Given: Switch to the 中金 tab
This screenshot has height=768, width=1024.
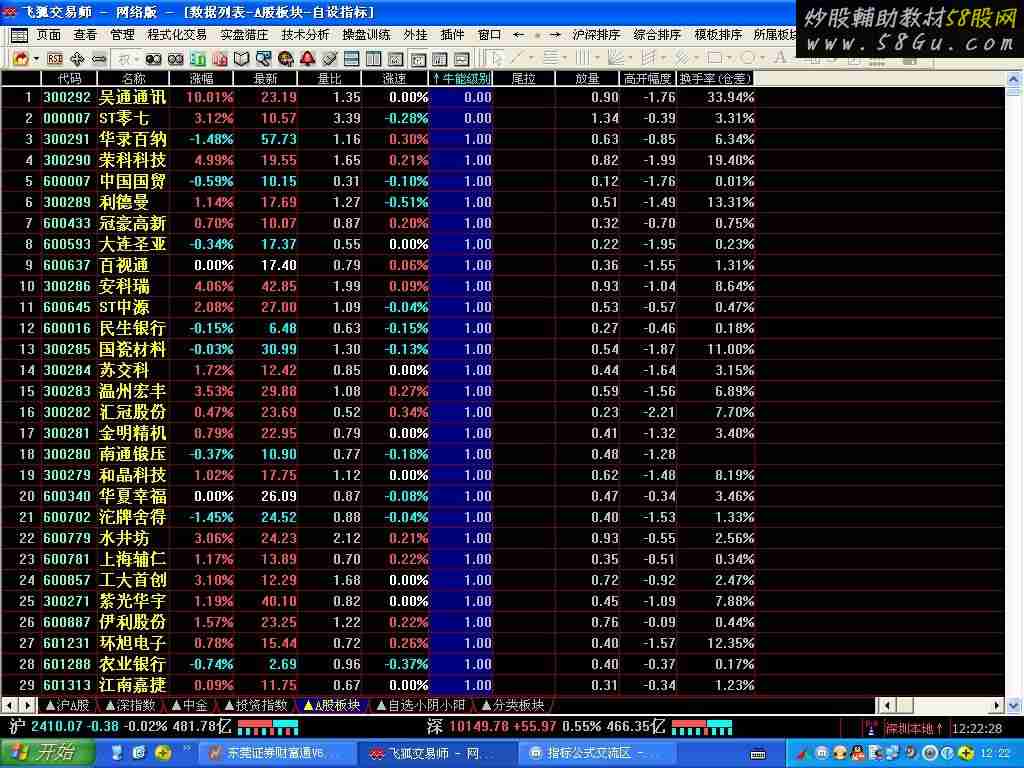Looking at the screenshot, I should tap(189, 705).
